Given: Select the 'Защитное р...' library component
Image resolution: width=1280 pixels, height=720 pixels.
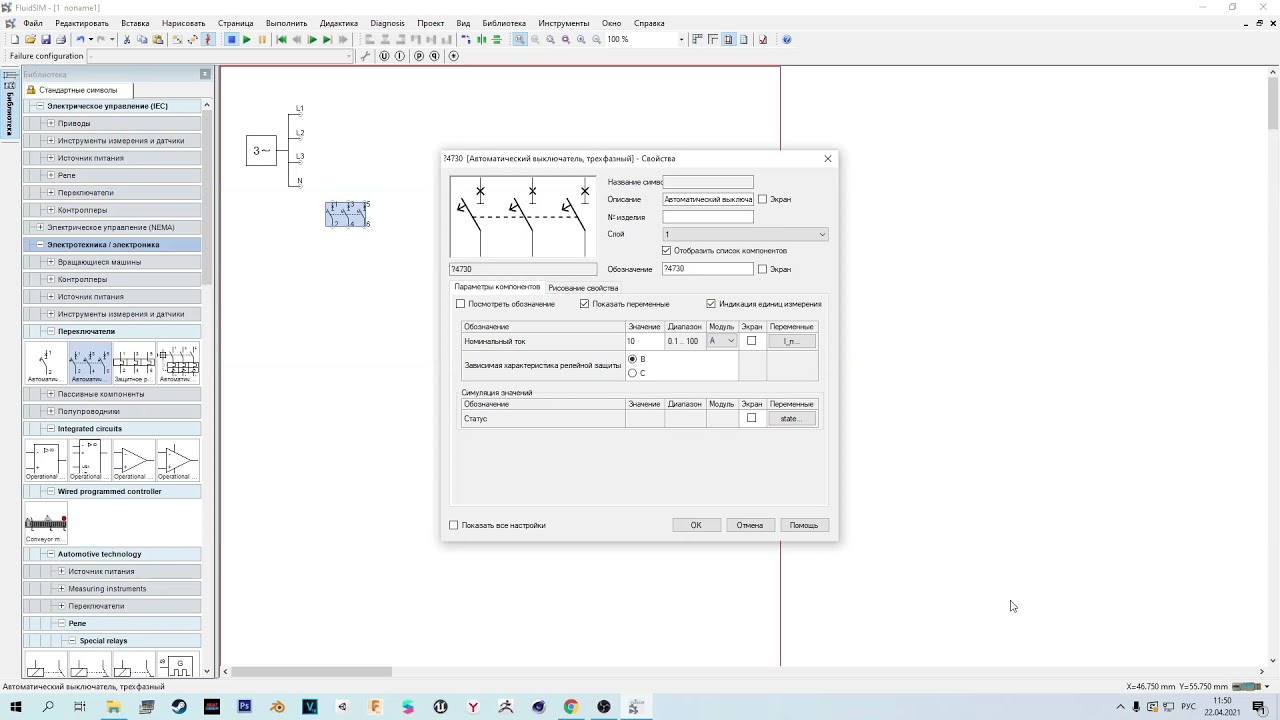Looking at the screenshot, I should click(x=133, y=364).
